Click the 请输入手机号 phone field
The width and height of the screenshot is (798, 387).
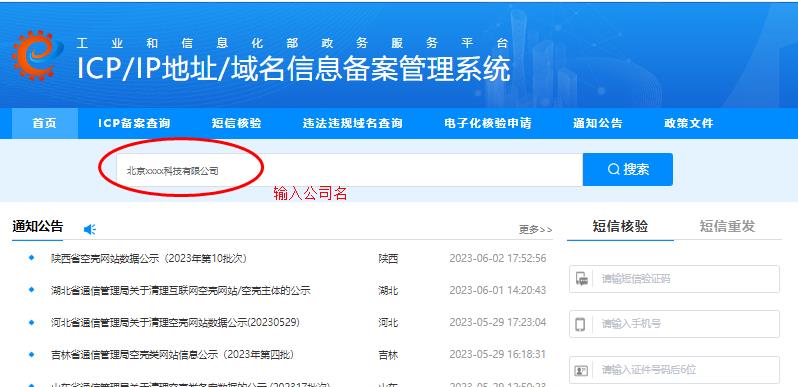674,324
